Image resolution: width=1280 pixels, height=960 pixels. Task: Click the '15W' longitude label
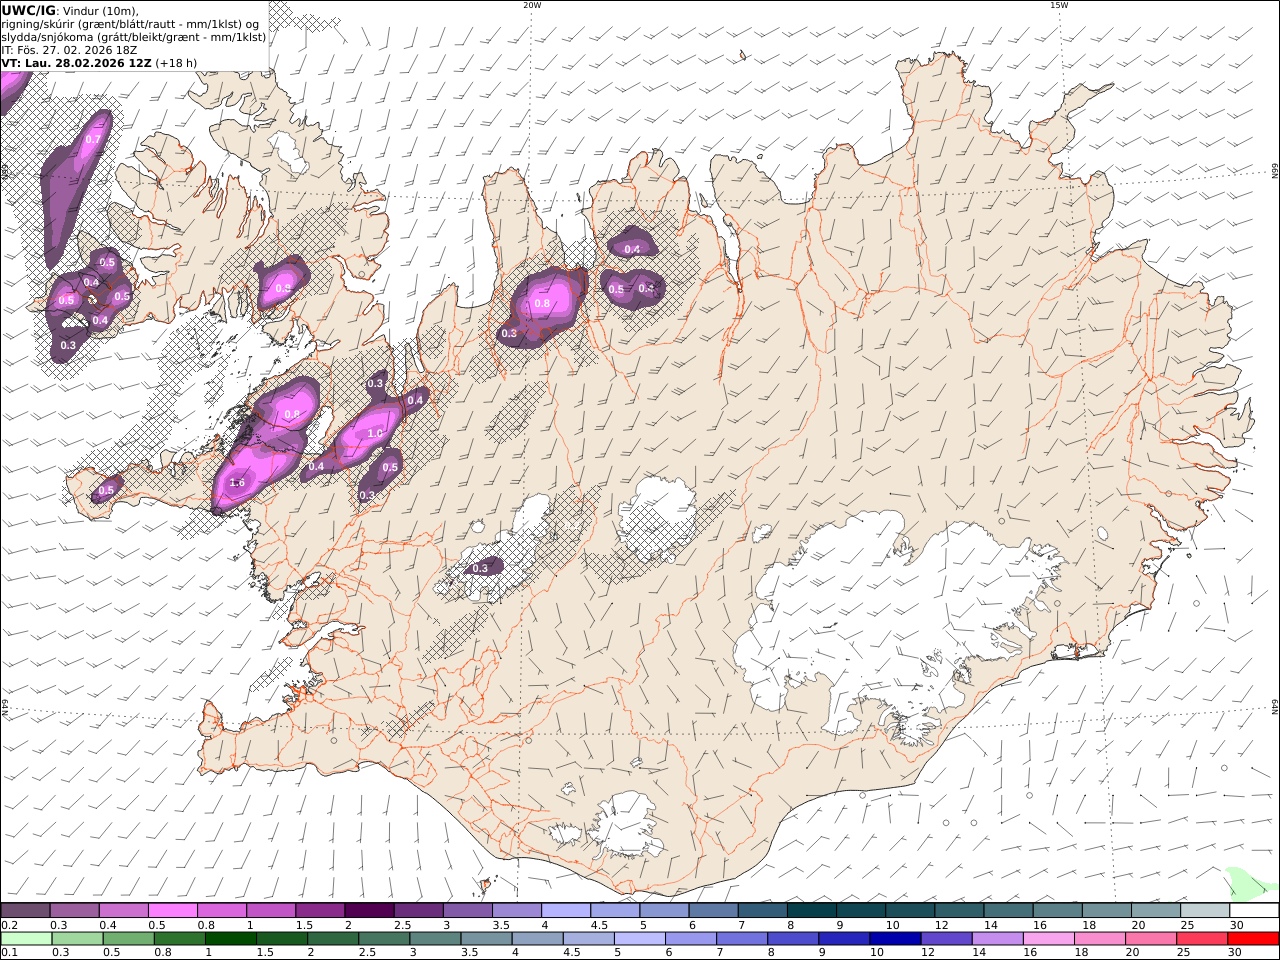[x=1059, y=5]
